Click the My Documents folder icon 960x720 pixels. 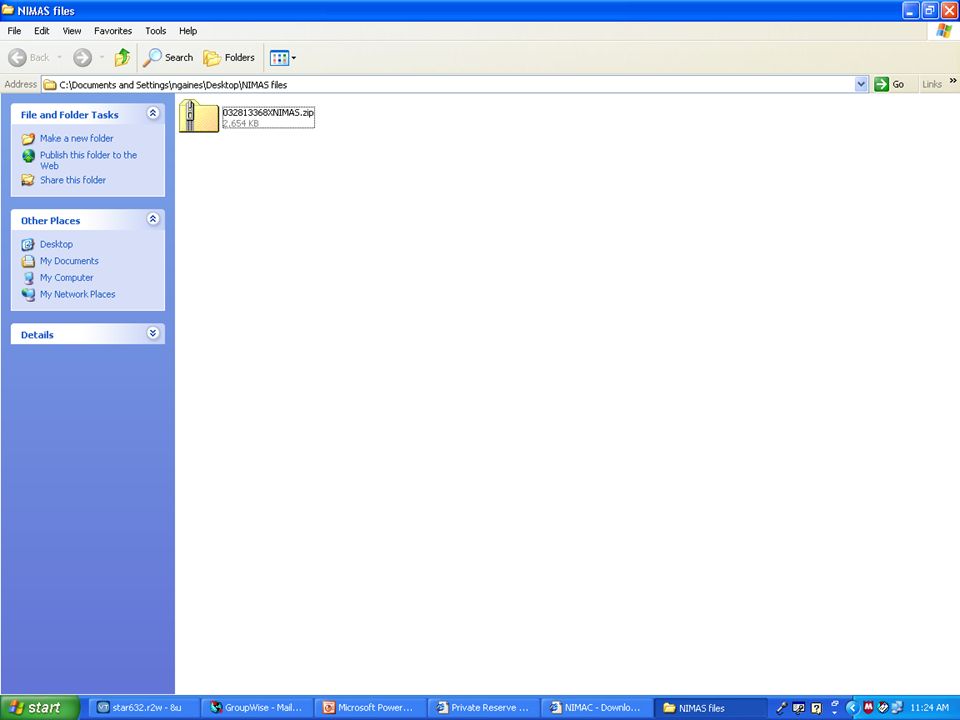click(x=28, y=261)
